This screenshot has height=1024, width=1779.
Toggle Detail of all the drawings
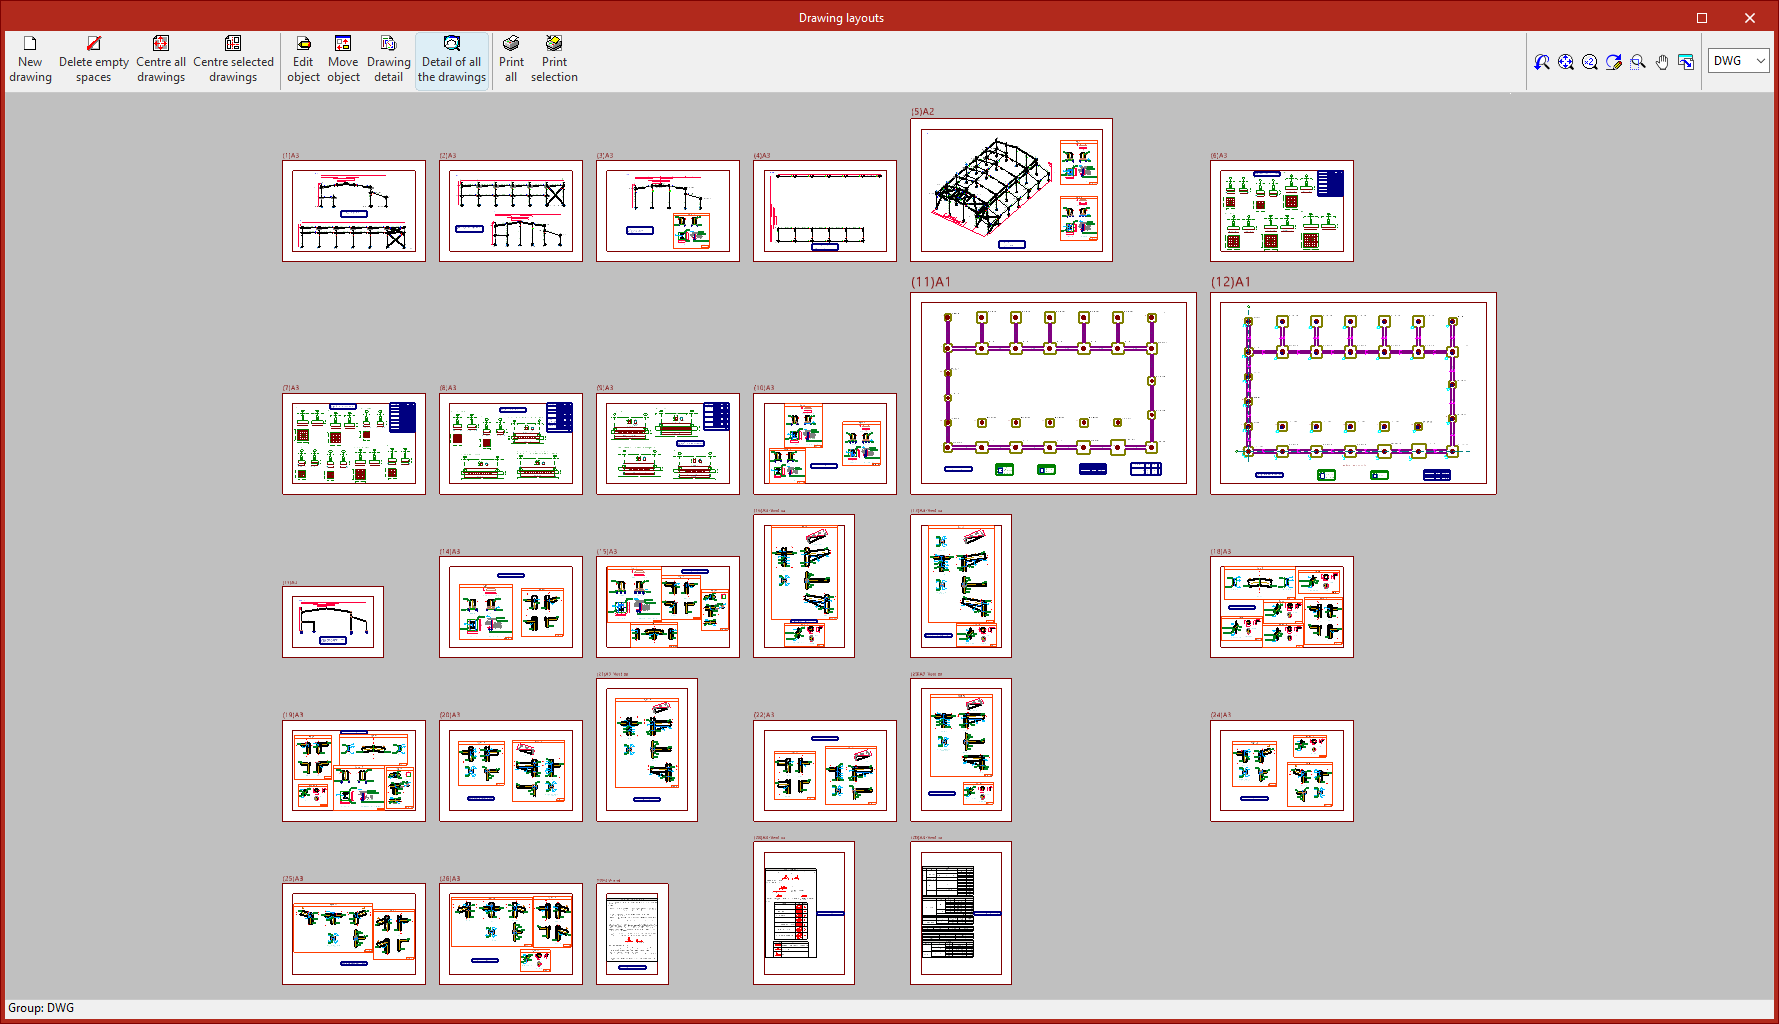coord(452,60)
